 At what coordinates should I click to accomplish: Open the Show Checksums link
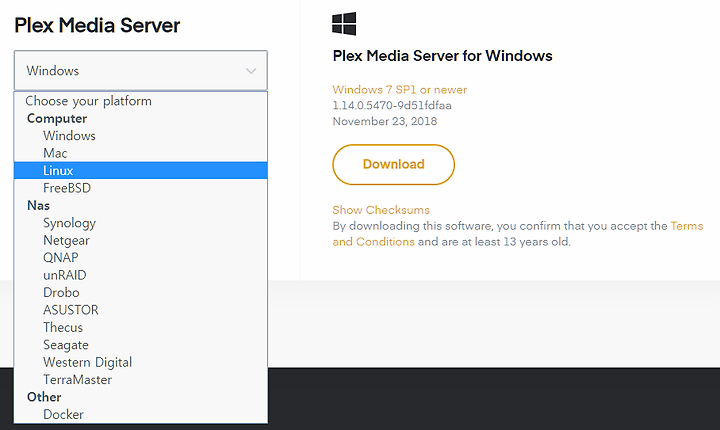coord(381,210)
